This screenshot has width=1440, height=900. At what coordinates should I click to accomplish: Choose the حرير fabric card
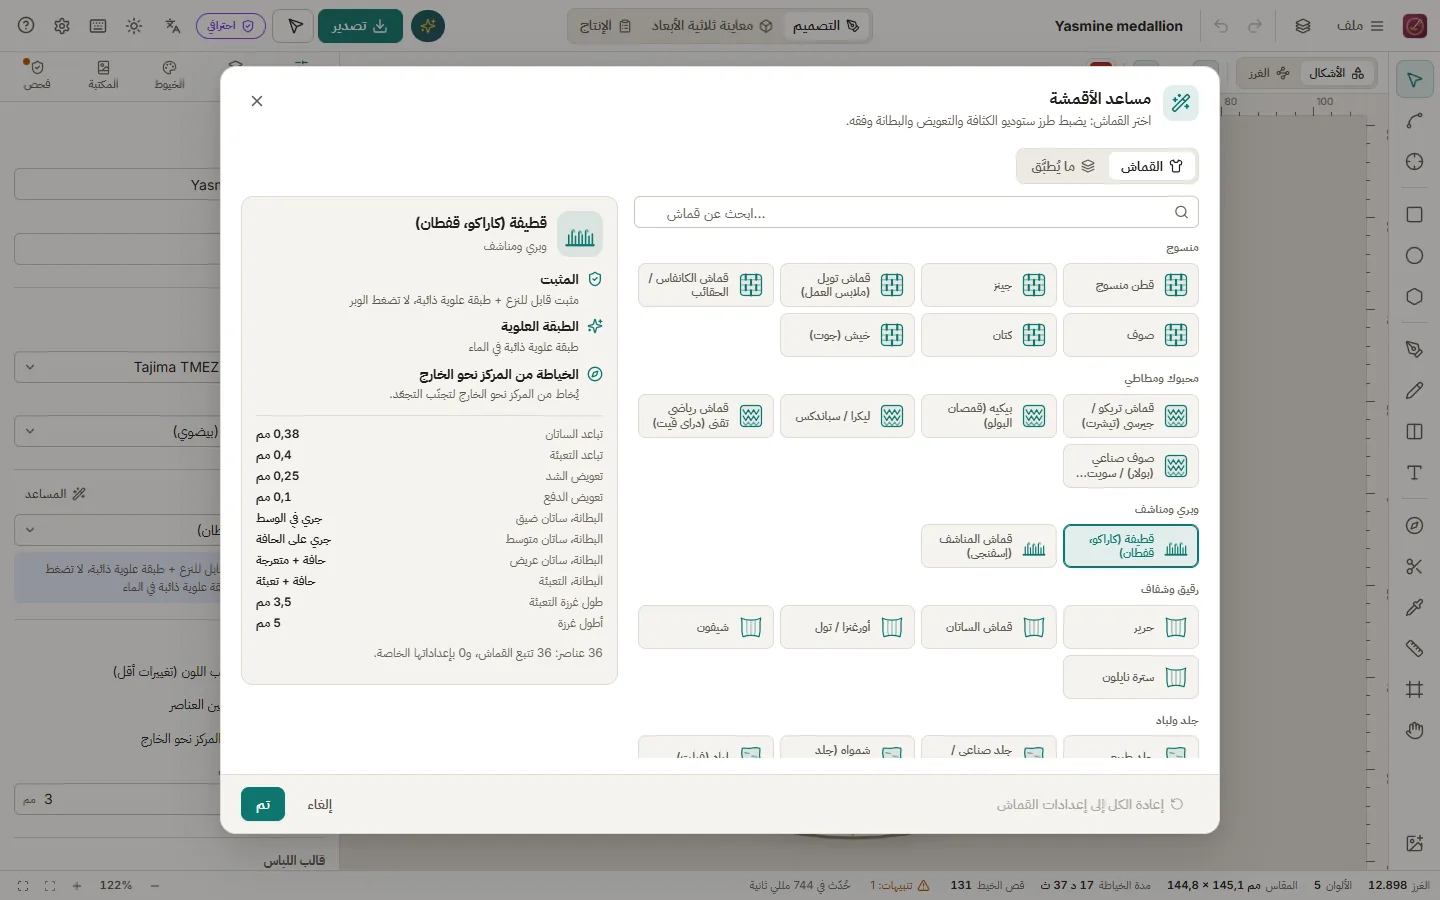click(1130, 627)
